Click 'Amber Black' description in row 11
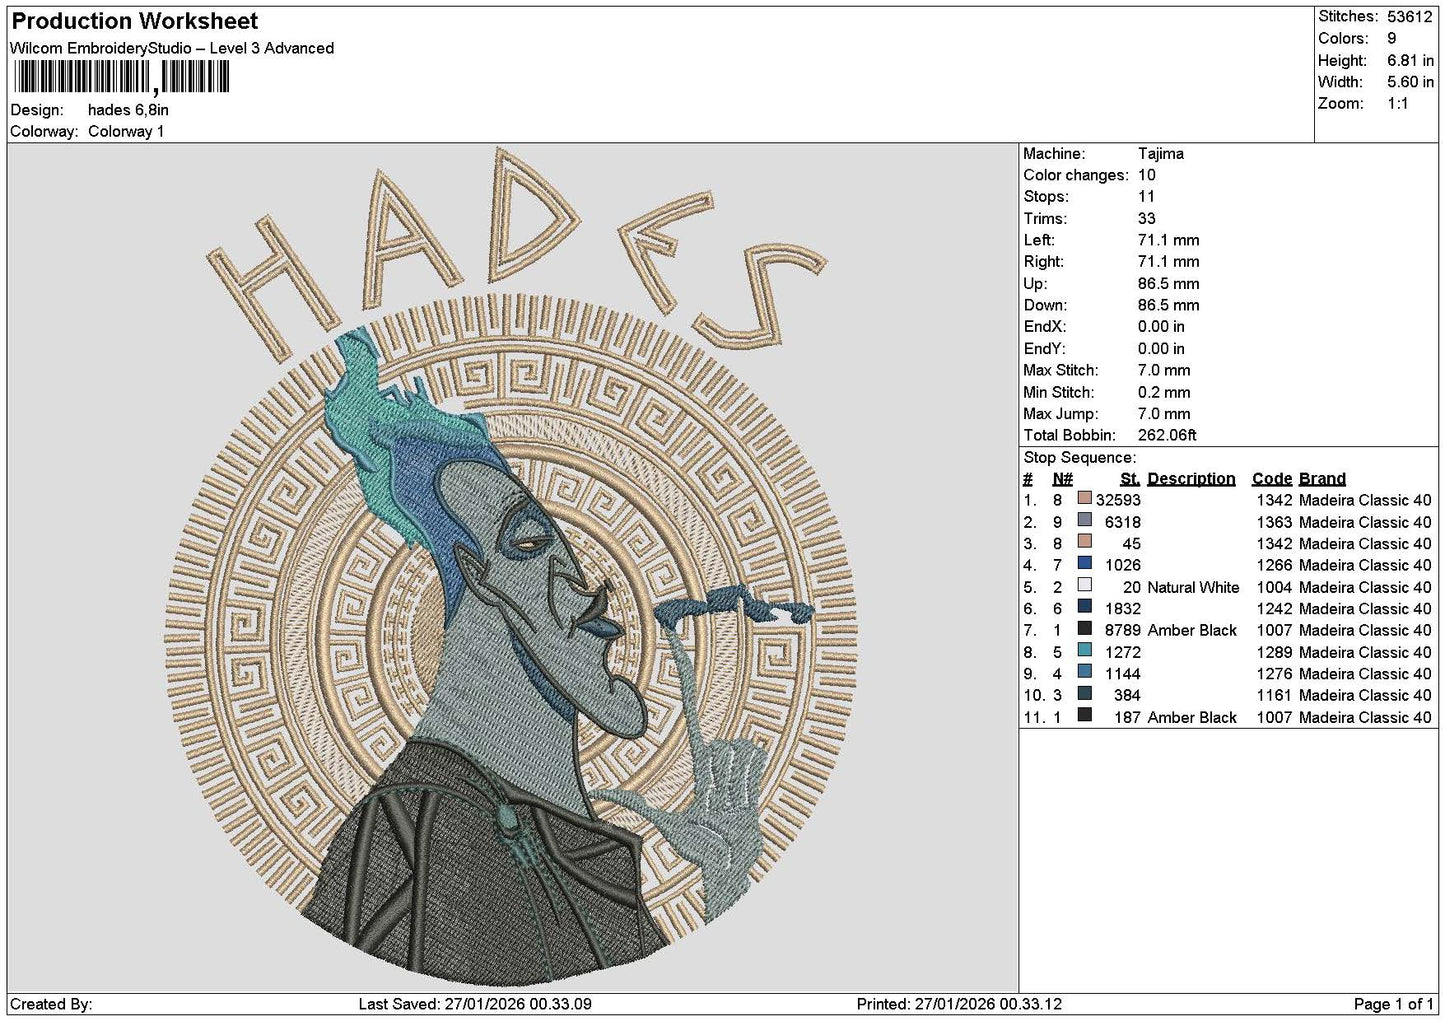The image size is (1445, 1021). tap(1192, 717)
